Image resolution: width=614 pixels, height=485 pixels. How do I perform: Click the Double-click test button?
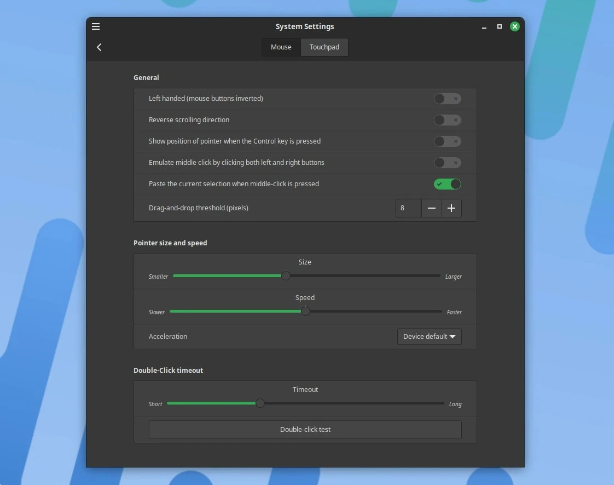(305, 429)
